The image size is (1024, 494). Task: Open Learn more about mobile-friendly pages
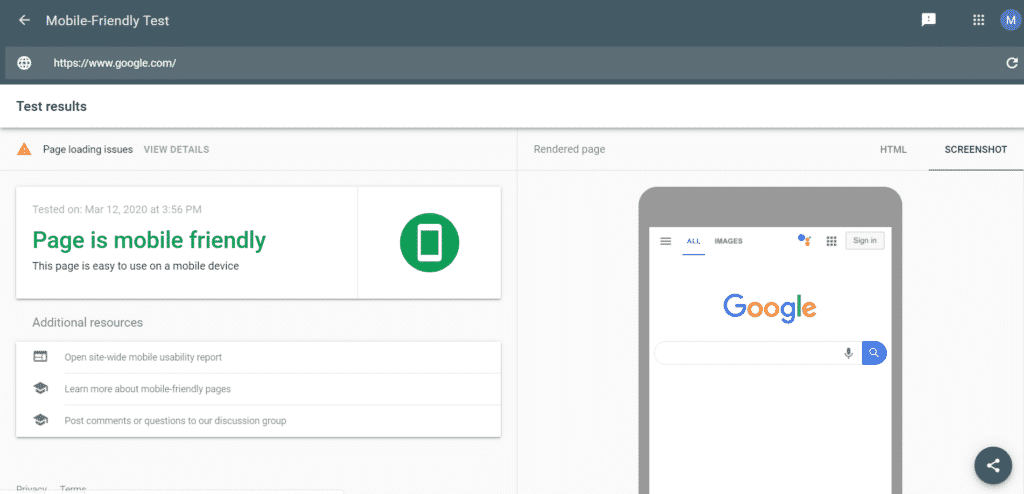(x=148, y=389)
